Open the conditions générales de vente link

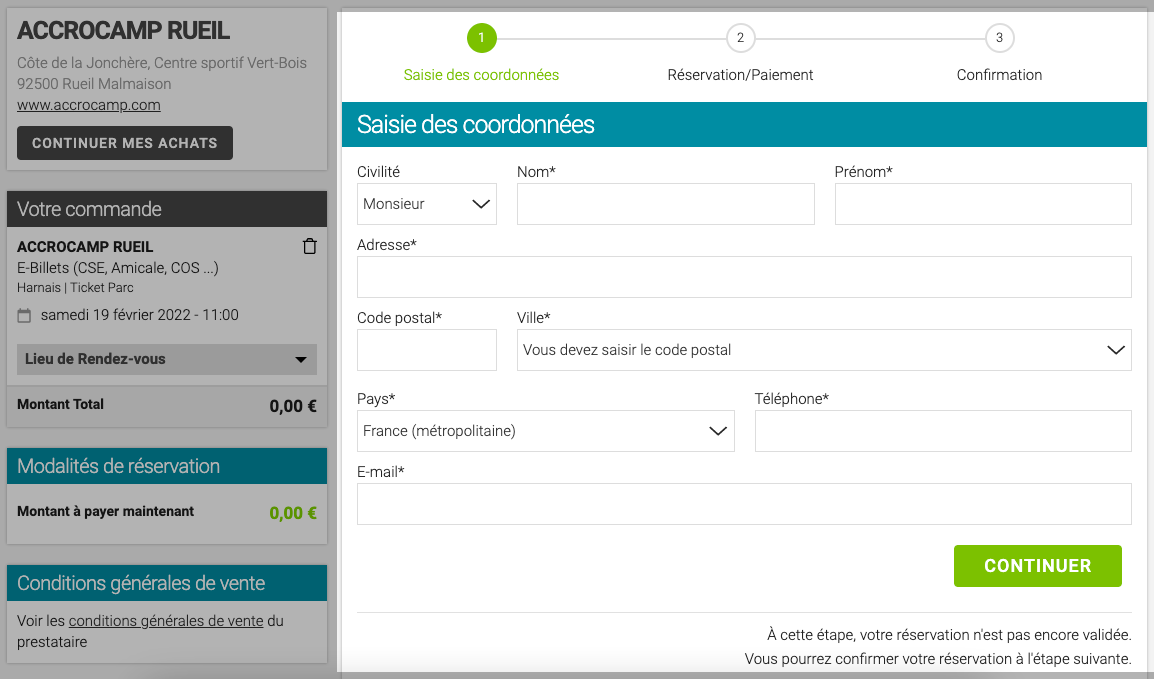pyautogui.click(x=166, y=621)
